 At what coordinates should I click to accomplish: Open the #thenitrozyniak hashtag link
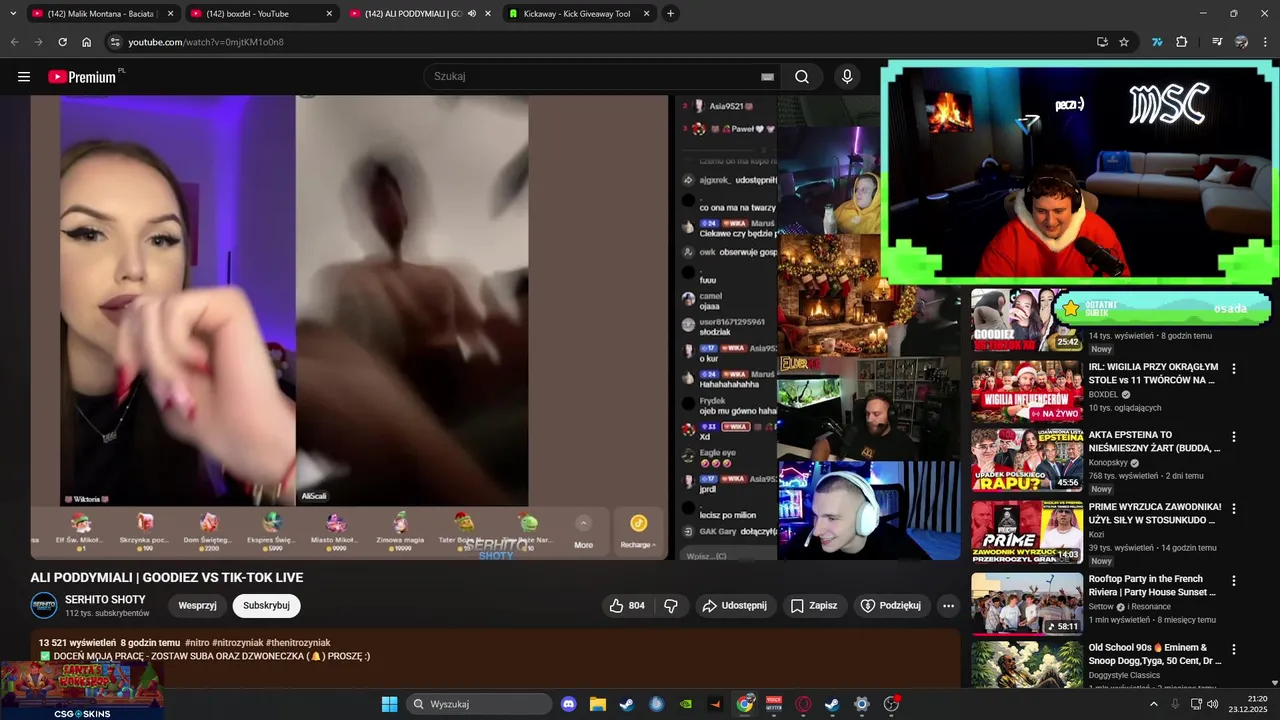click(x=298, y=643)
